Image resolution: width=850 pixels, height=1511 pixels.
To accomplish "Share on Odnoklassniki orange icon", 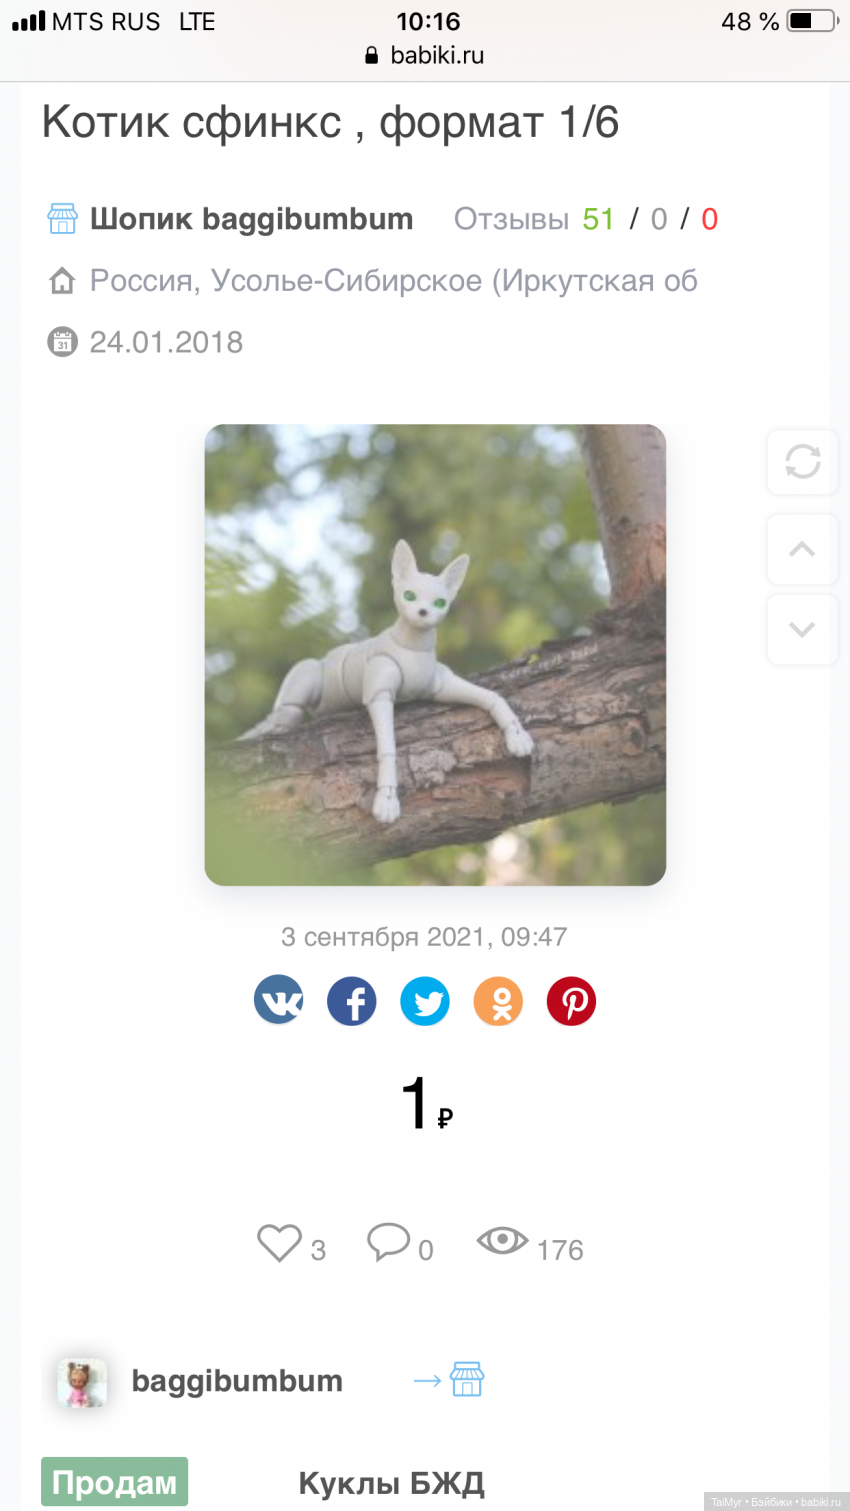I will (x=498, y=1001).
